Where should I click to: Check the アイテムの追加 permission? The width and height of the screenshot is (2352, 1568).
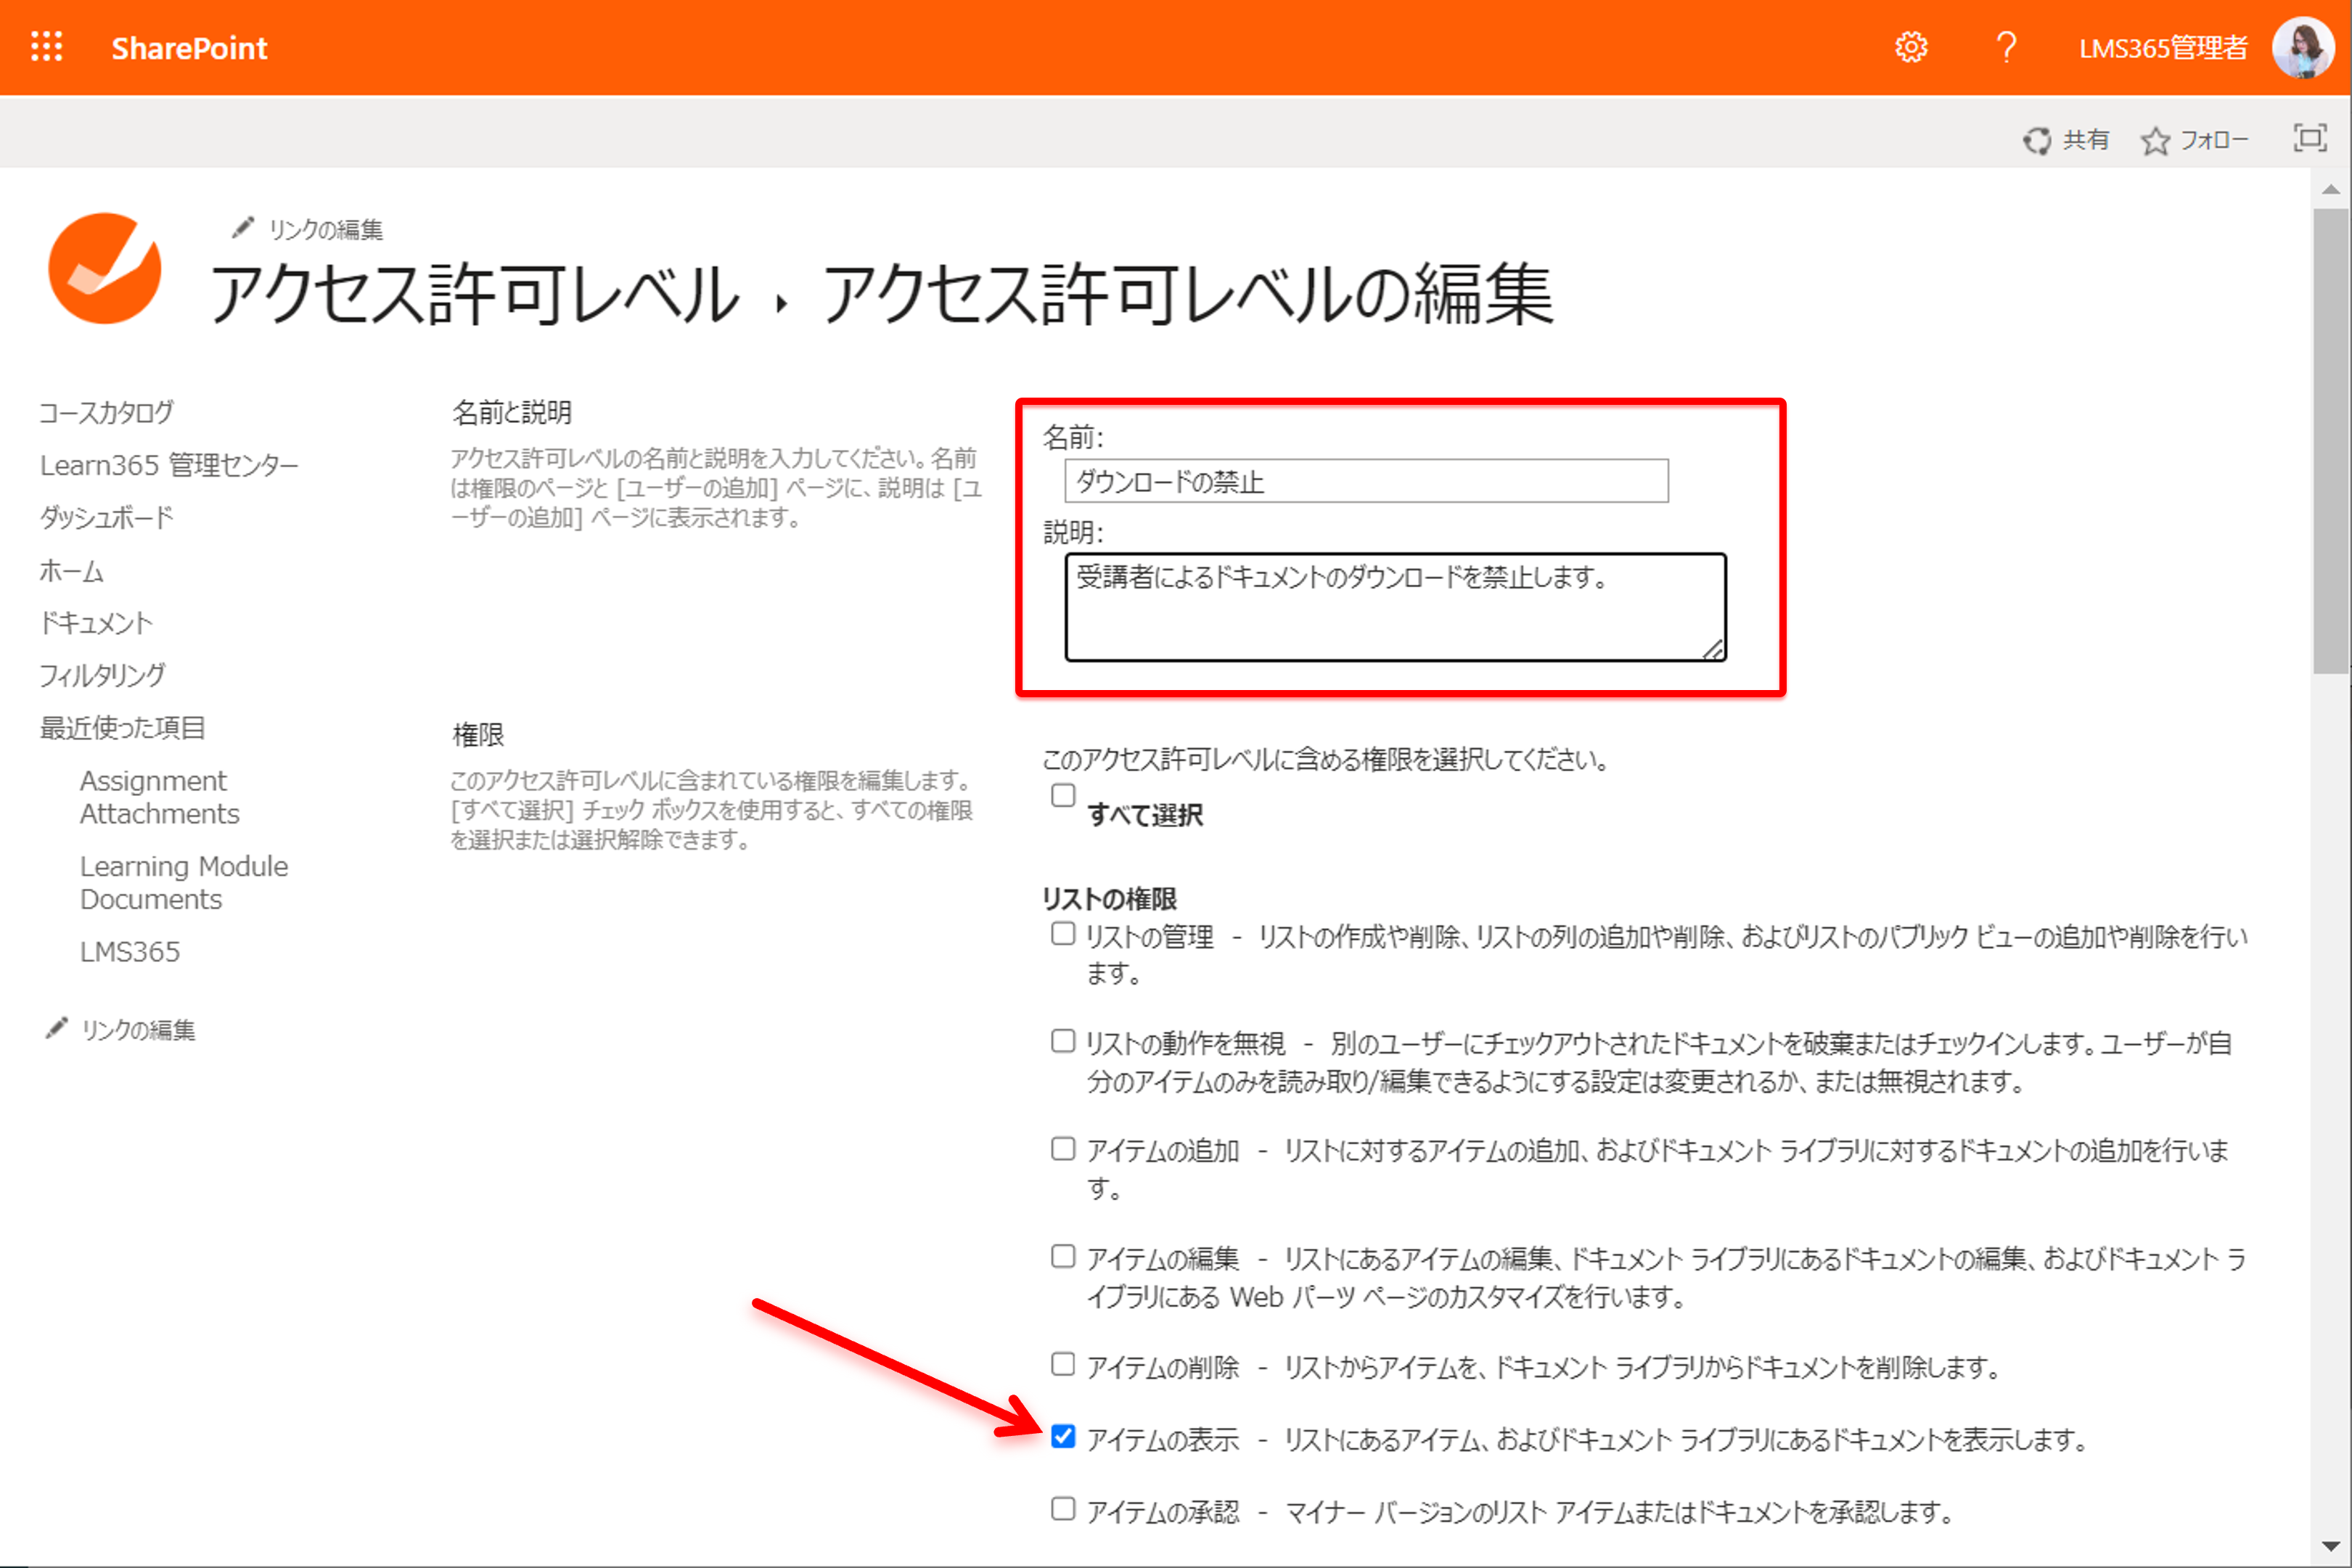click(x=1063, y=1148)
